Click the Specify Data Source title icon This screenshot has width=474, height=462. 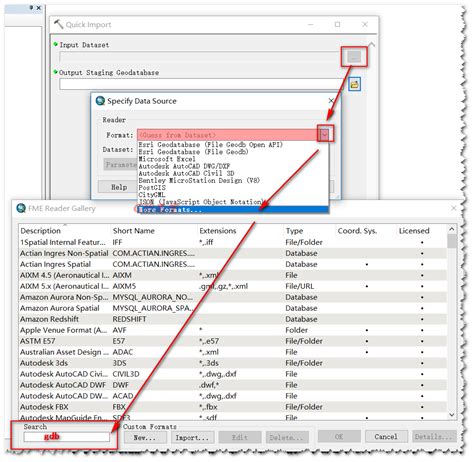[100, 101]
